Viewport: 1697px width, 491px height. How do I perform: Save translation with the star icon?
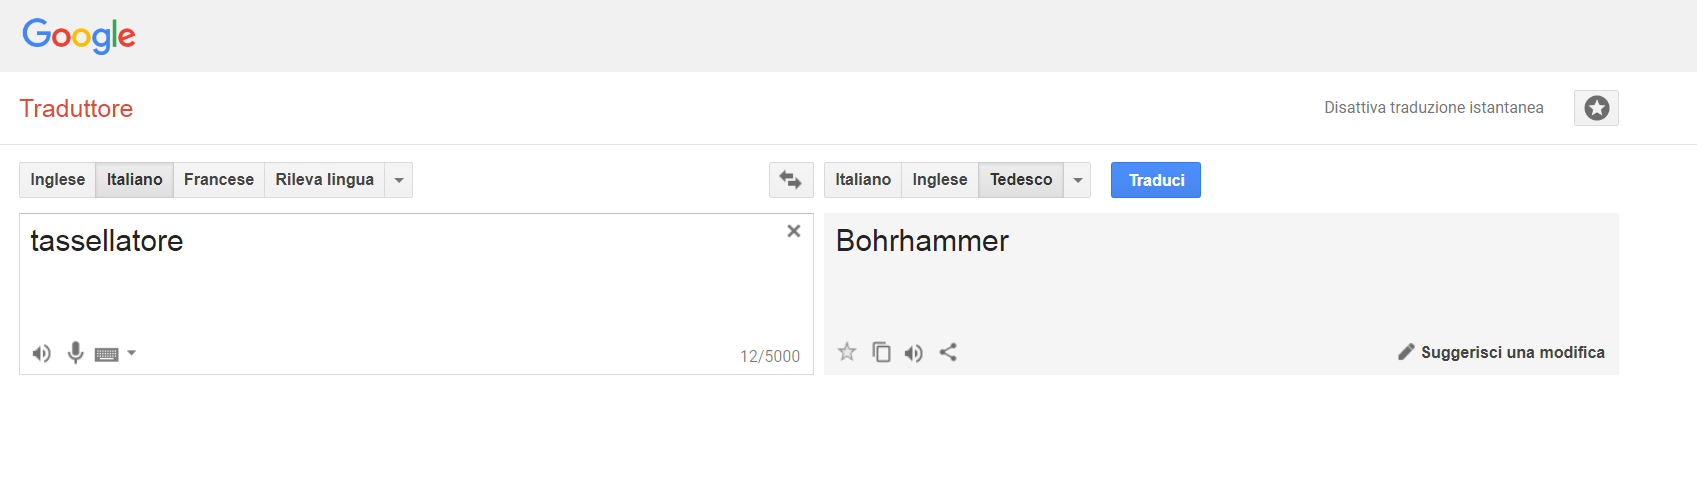click(847, 352)
